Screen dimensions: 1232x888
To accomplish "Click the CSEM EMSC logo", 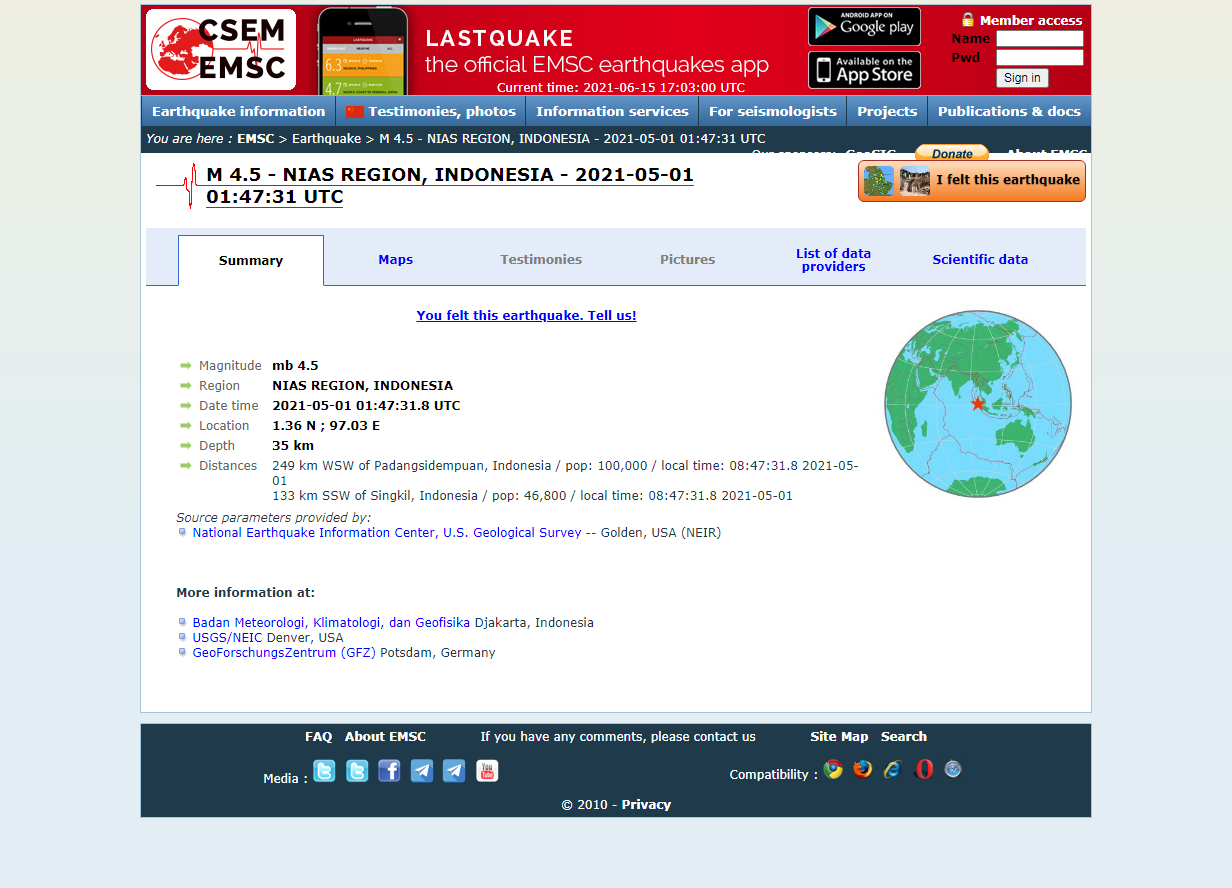I will pyautogui.click(x=221, y=50).
